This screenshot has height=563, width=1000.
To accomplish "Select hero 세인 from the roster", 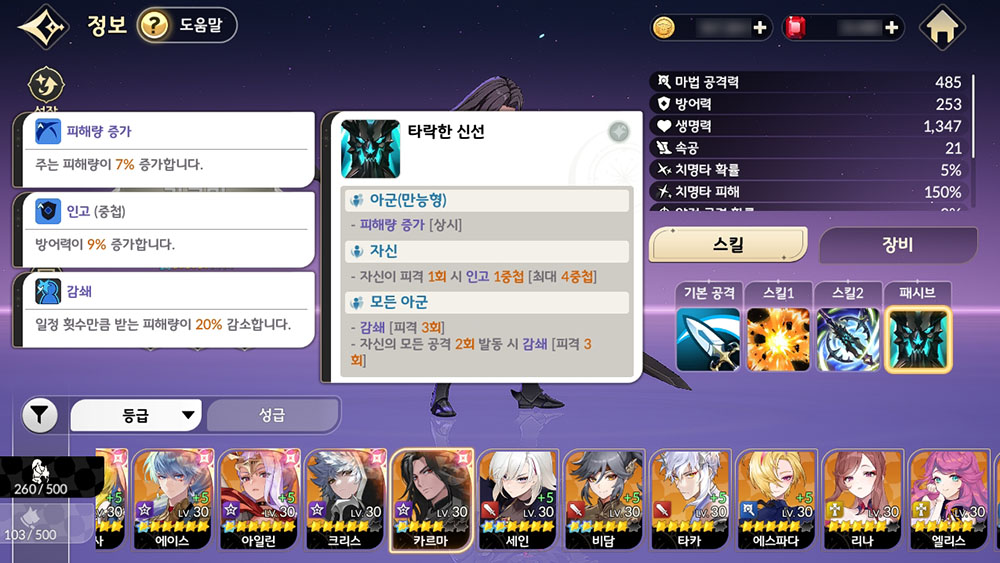I will click(518, 500).
